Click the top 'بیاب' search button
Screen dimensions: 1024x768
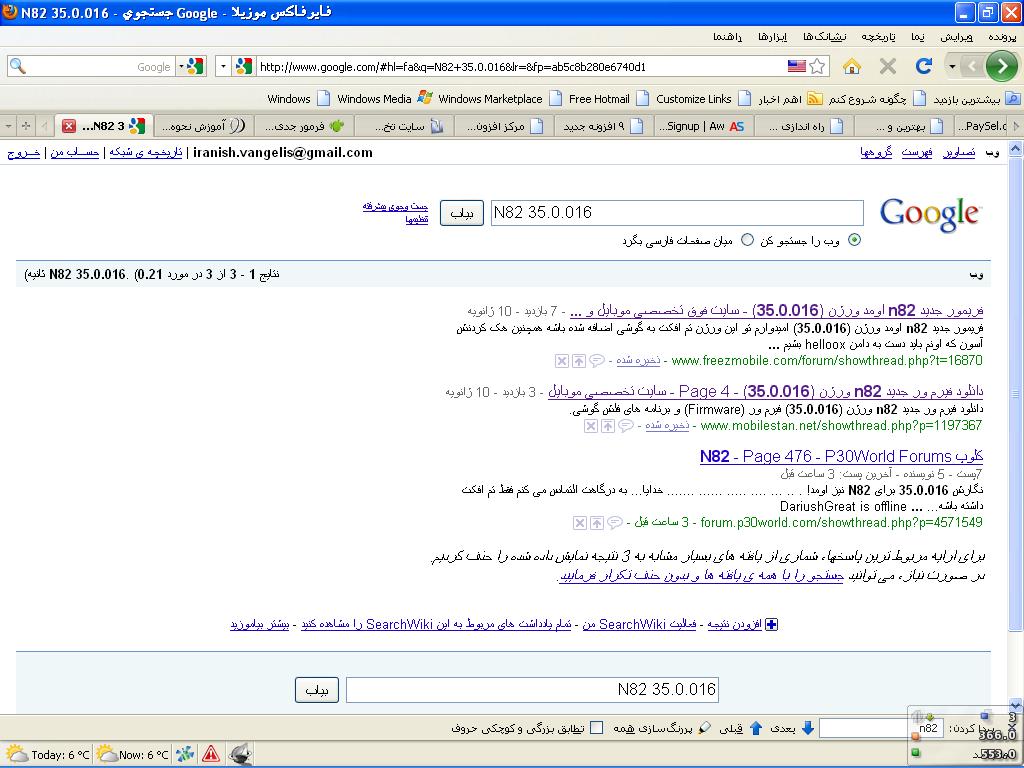point(462,213)
